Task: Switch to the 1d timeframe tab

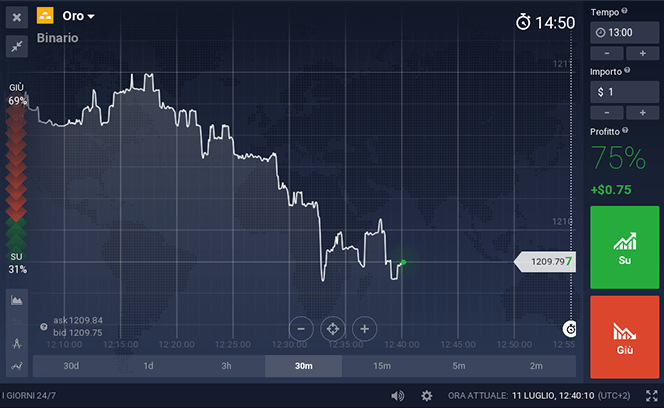Action: click(148, 366)
